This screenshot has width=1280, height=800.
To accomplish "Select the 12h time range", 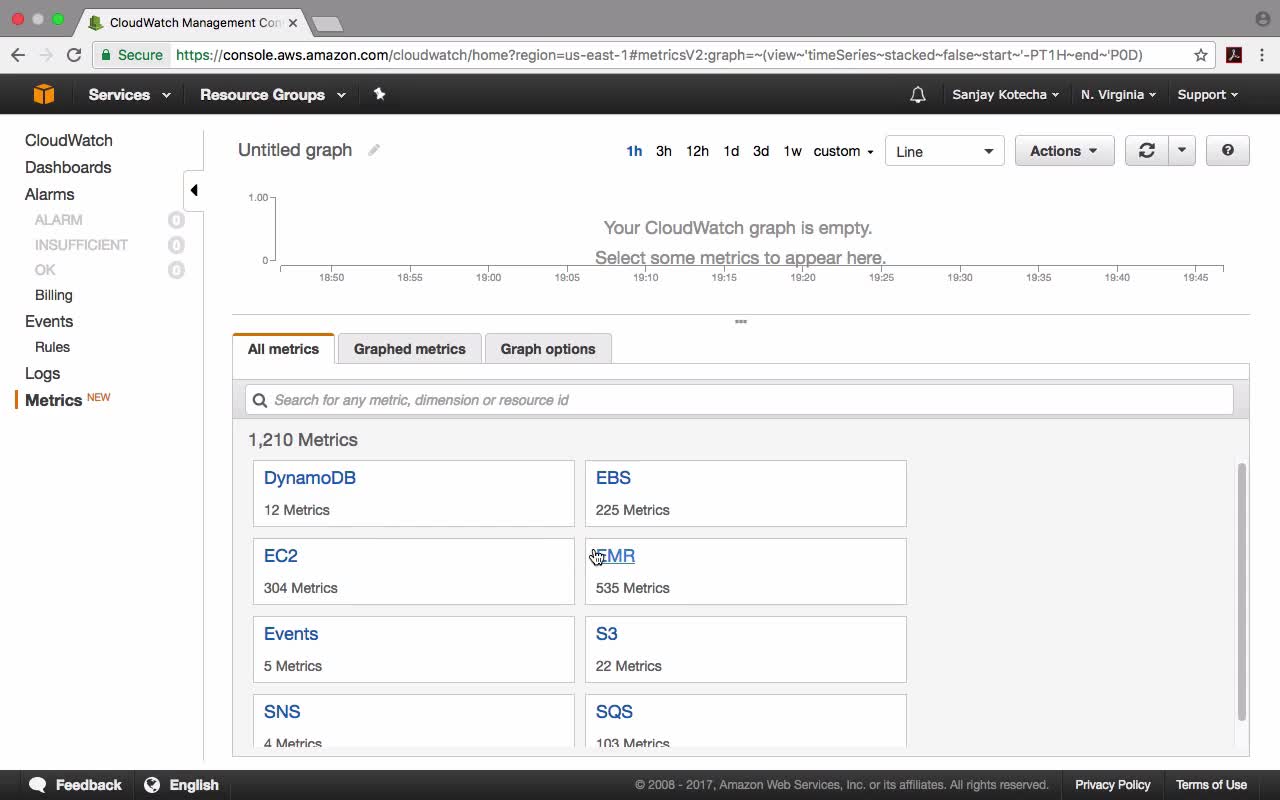I will 697,151.
